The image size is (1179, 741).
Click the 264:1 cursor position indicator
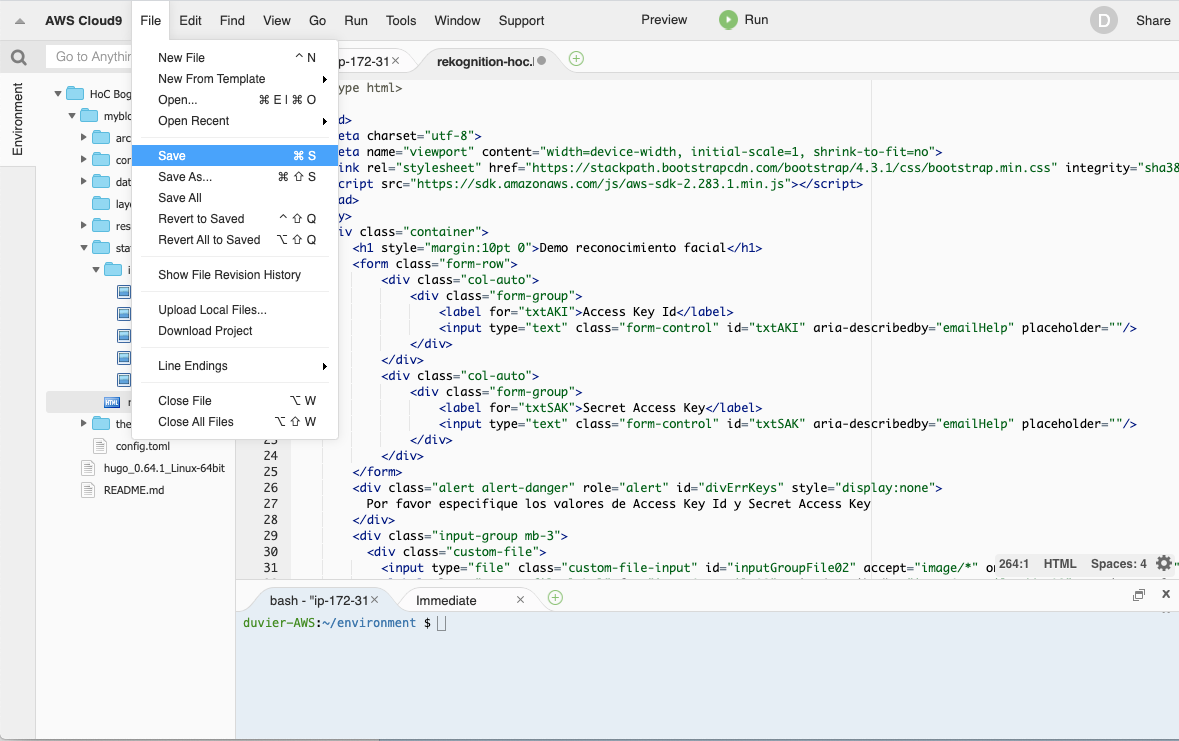pos(1014,564)
